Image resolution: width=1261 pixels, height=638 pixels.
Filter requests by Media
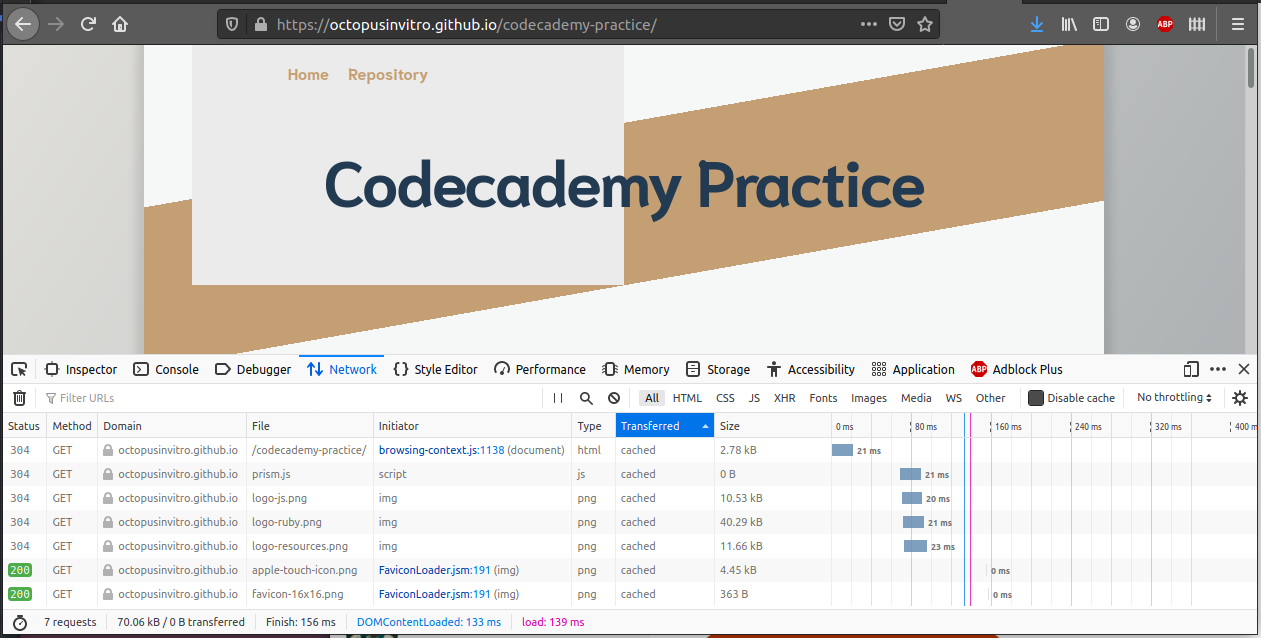916,398
